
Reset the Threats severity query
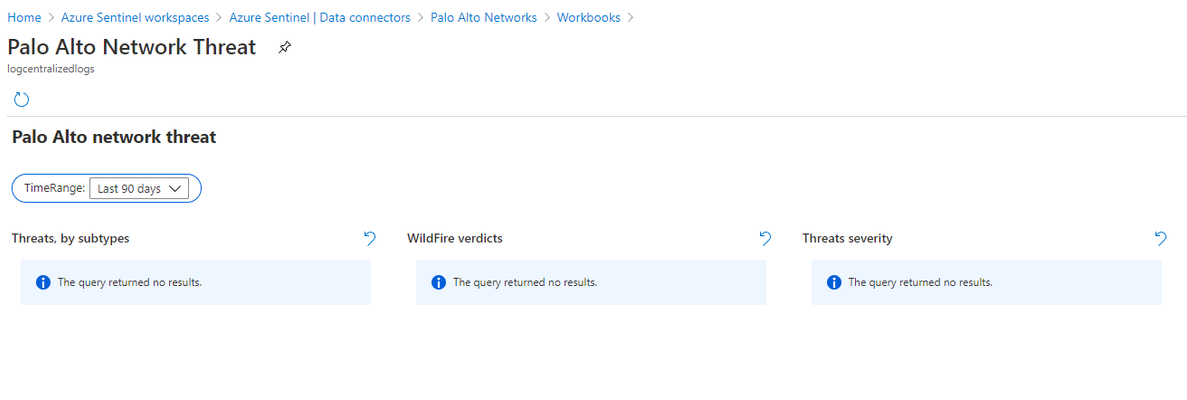pos(1161,239)
